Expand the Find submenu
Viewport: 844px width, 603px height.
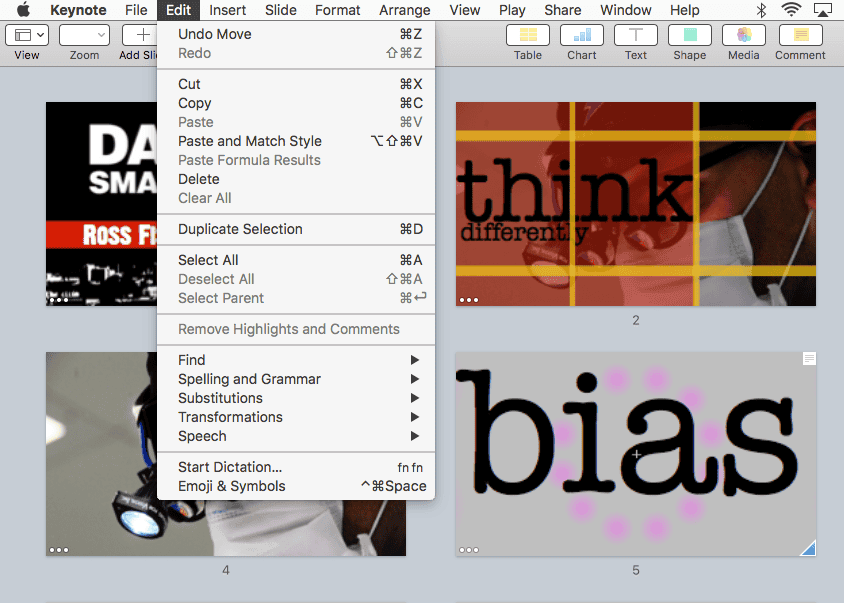click(296, 360)
